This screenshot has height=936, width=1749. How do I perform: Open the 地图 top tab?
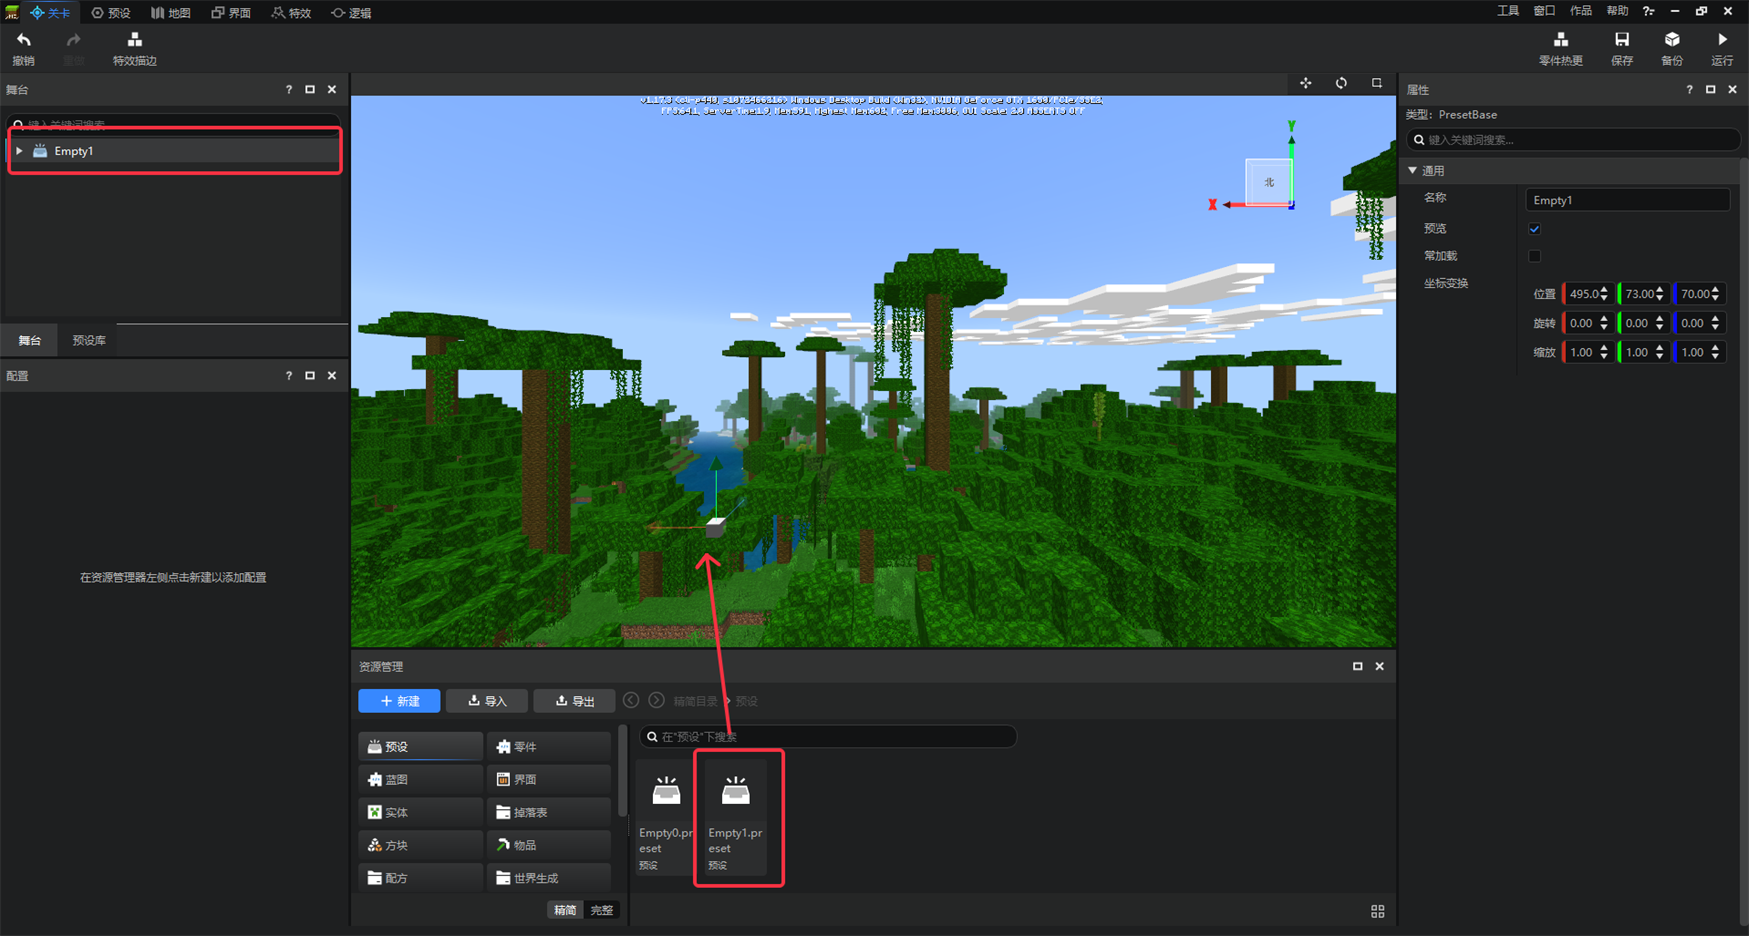click(171, 12)
